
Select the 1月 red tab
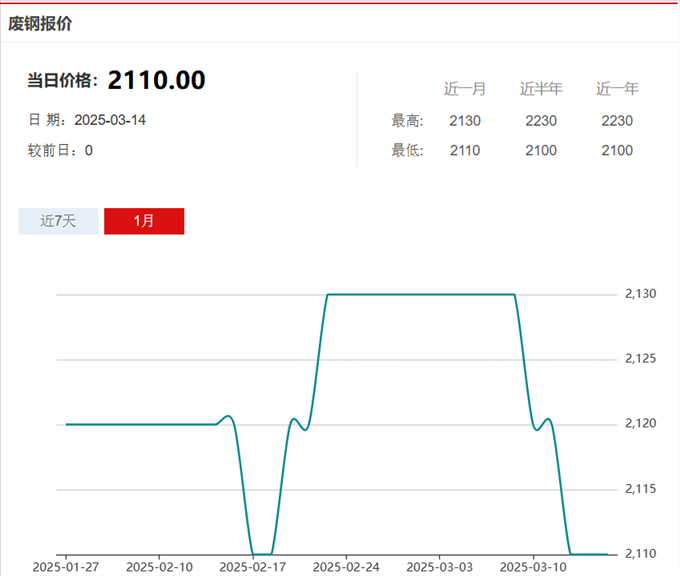tap(144, 221)
